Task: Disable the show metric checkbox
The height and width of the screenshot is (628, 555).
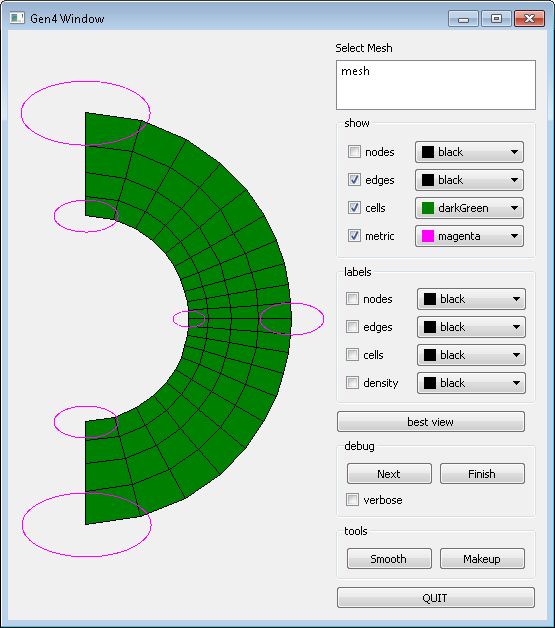Action: pyautogui.click(x=354, y=236)
